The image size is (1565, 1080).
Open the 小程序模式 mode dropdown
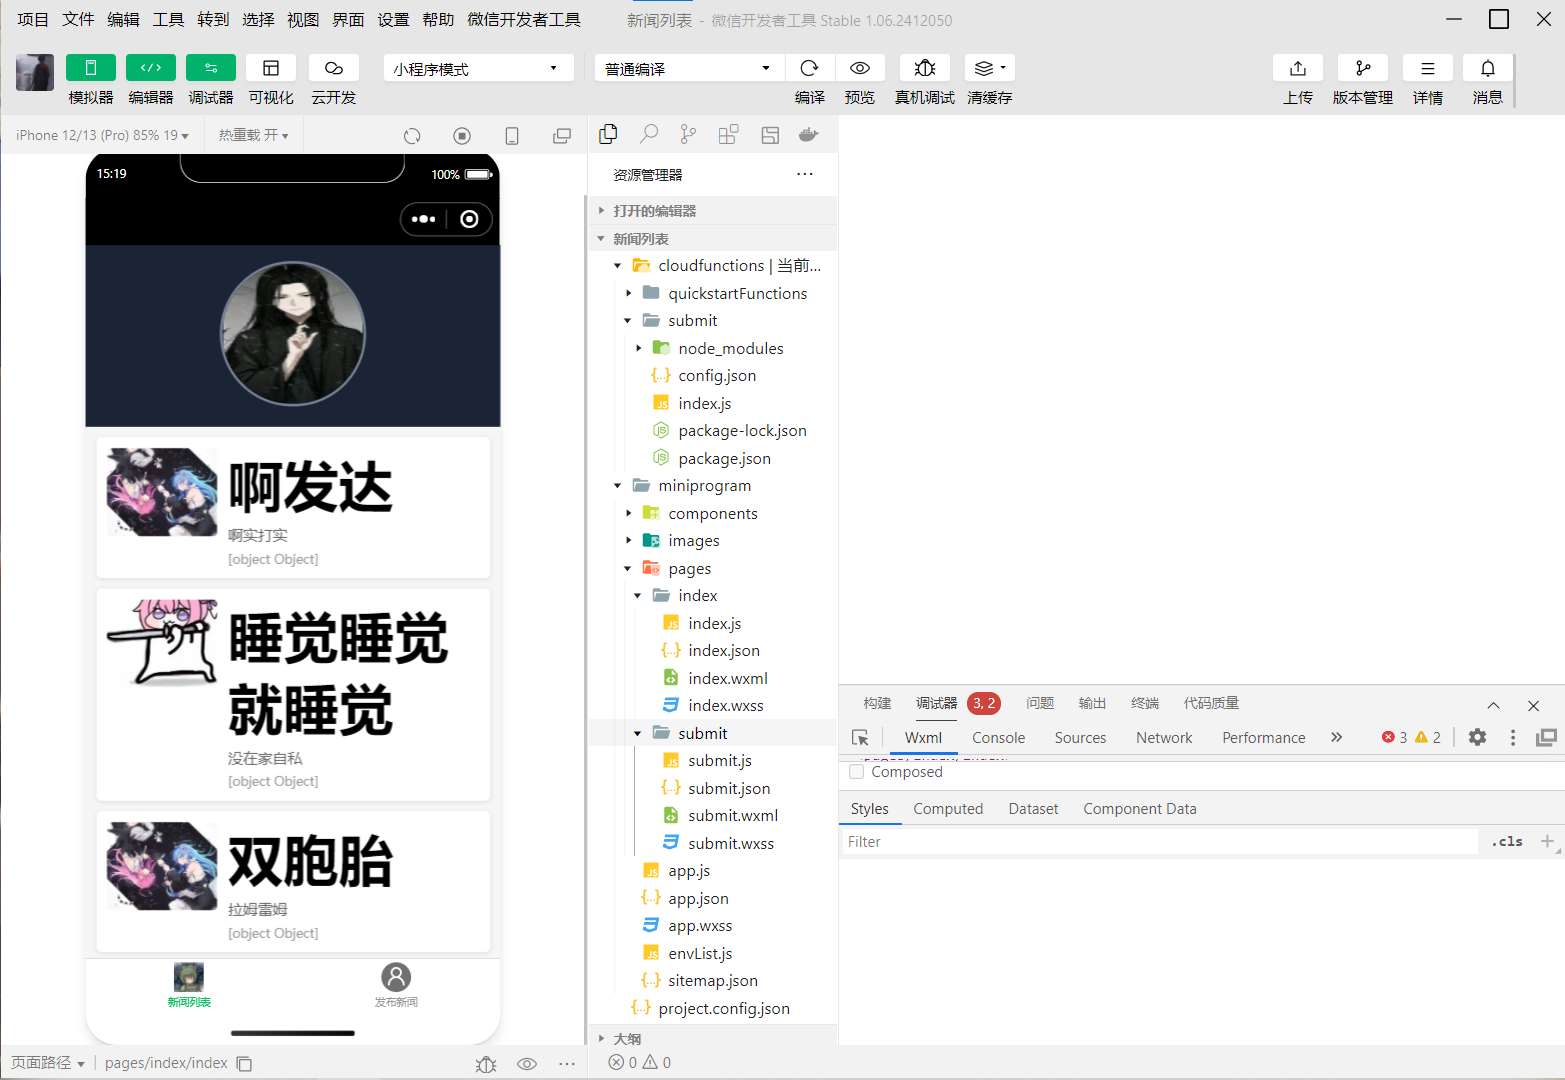pos(478,68)
